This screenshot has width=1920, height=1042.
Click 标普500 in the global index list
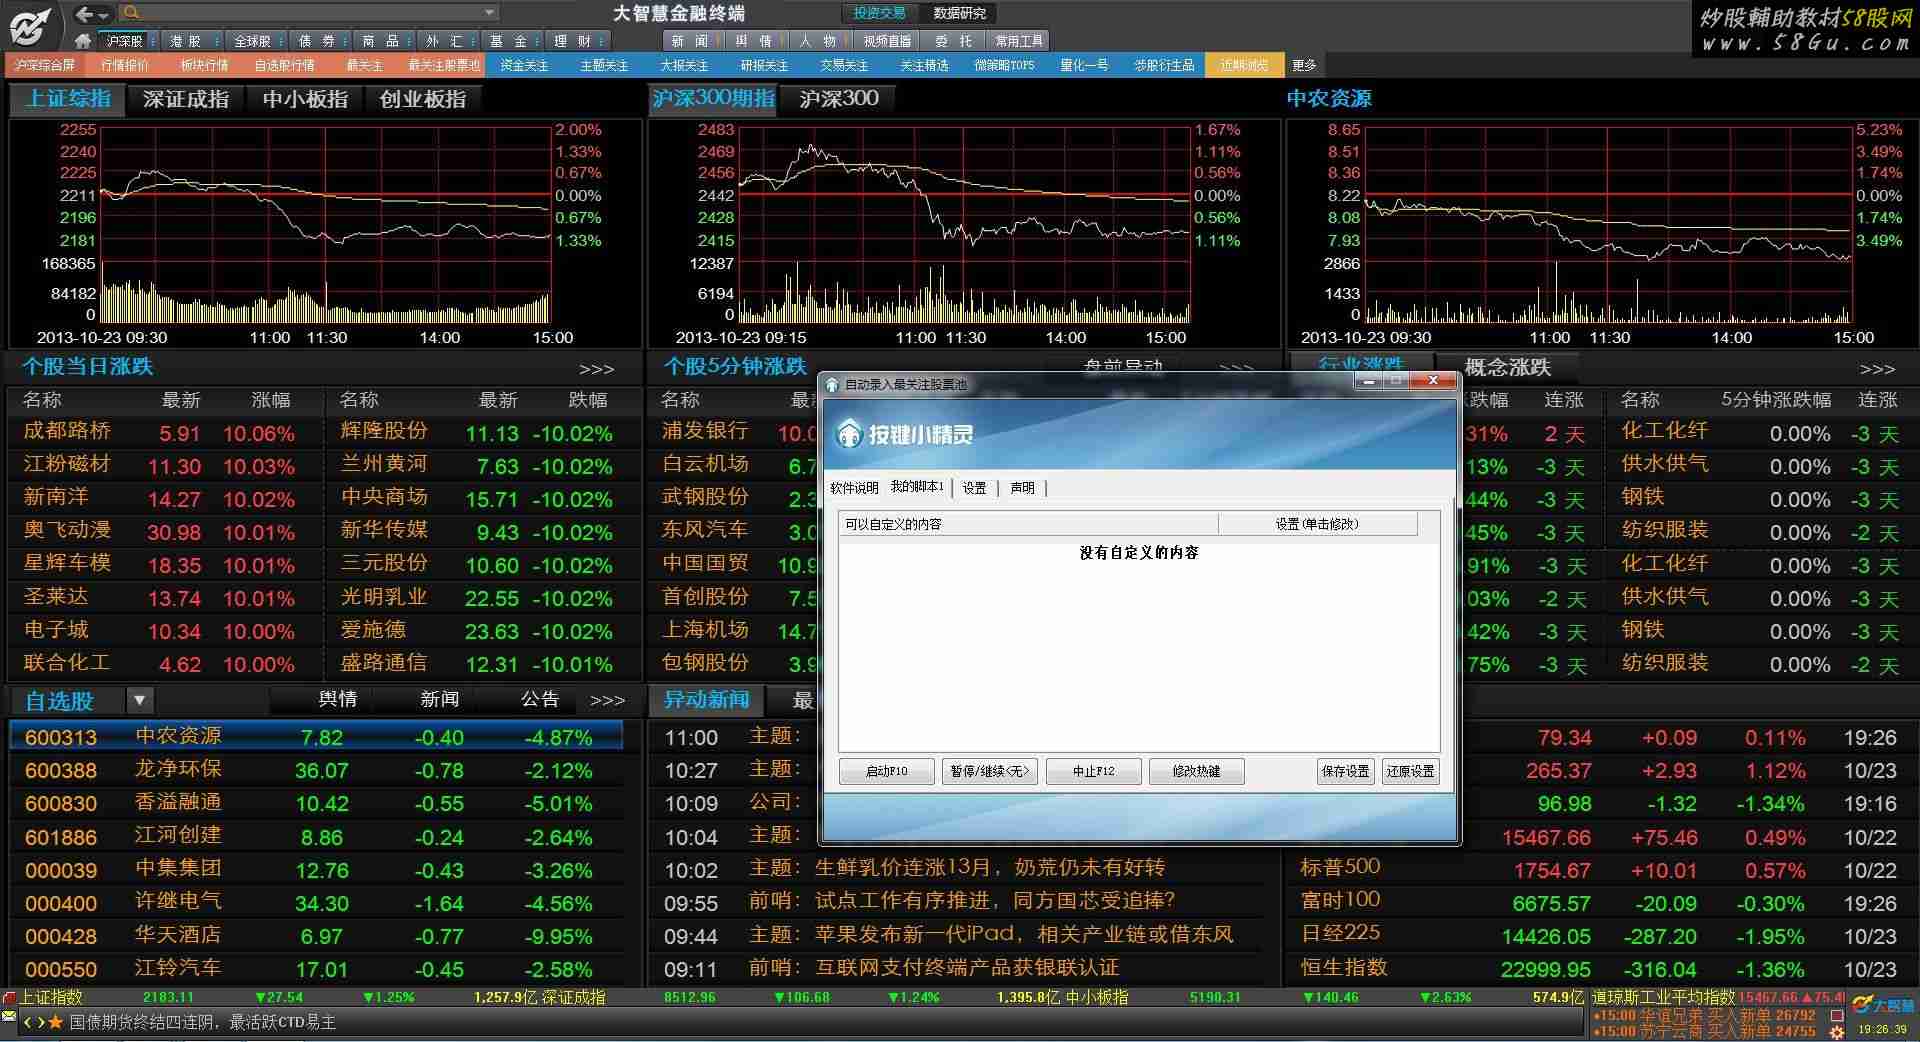1340,867
